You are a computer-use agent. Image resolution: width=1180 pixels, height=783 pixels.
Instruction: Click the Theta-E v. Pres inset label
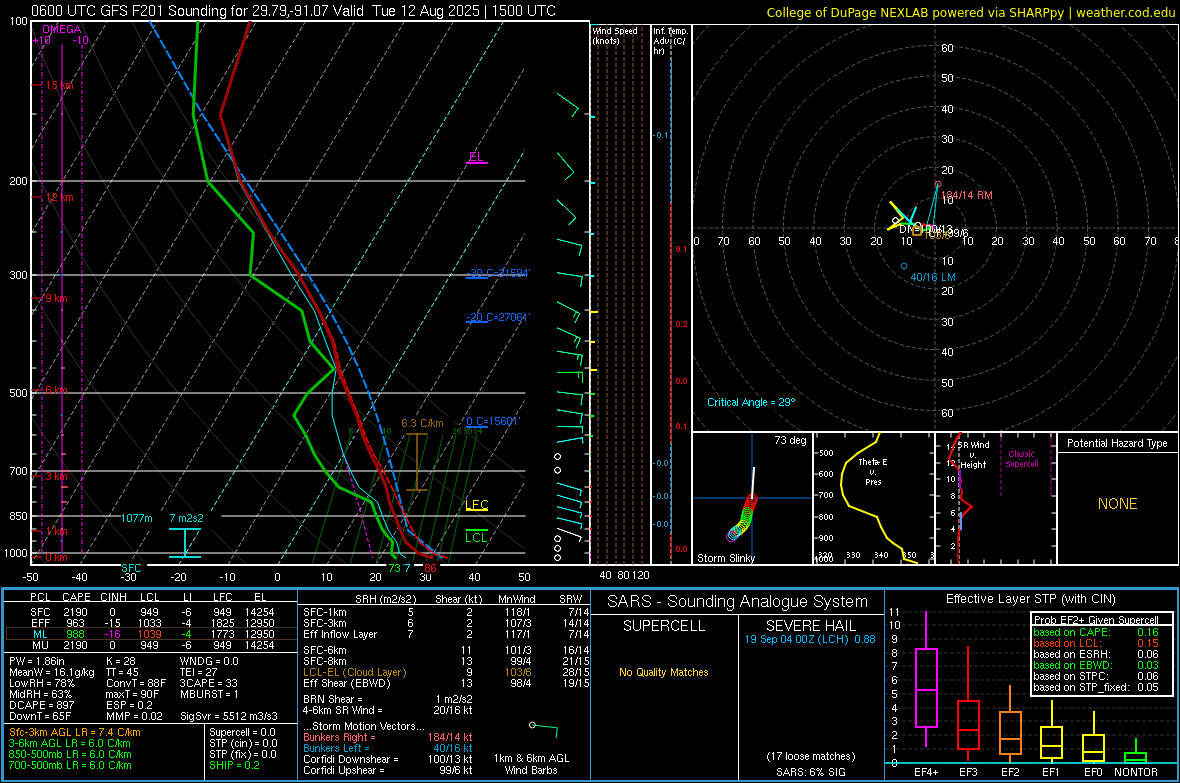click(873, 471)
